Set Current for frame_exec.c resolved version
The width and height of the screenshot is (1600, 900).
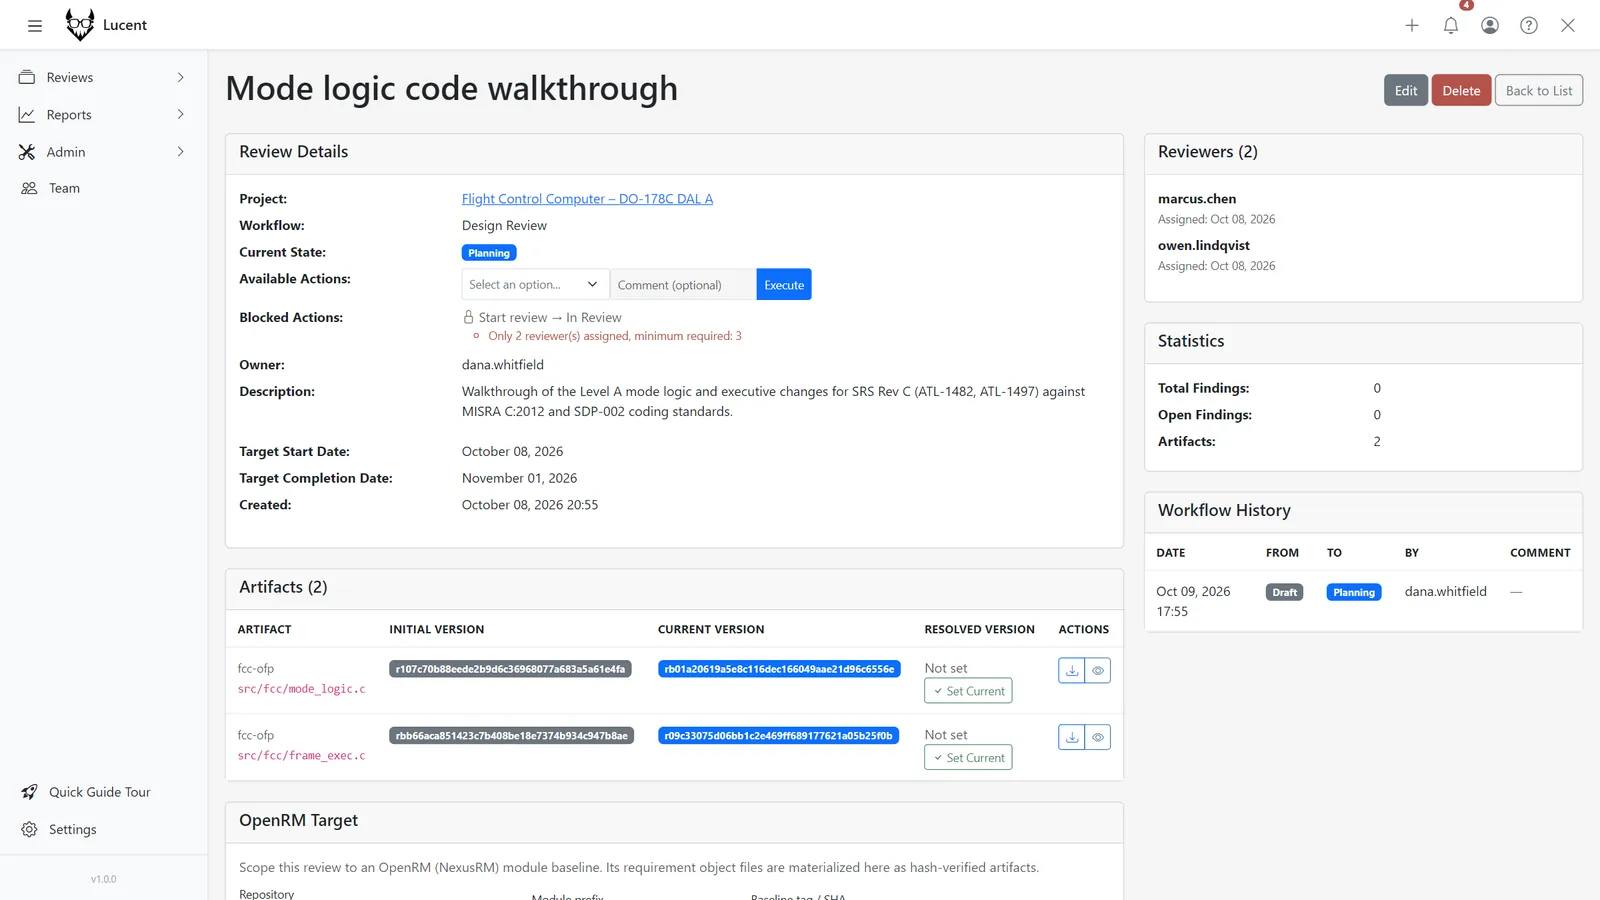pos(968,758)
